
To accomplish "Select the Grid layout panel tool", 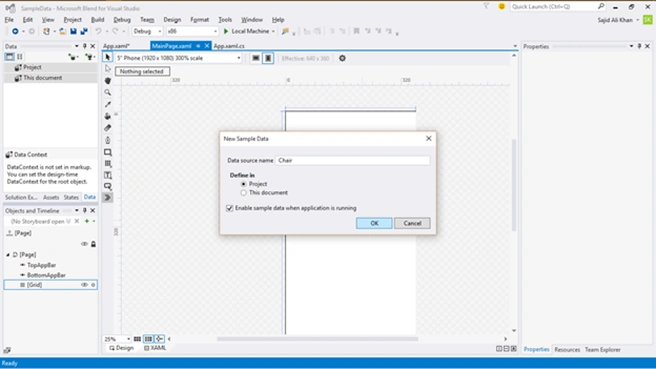I will (108, 164).
